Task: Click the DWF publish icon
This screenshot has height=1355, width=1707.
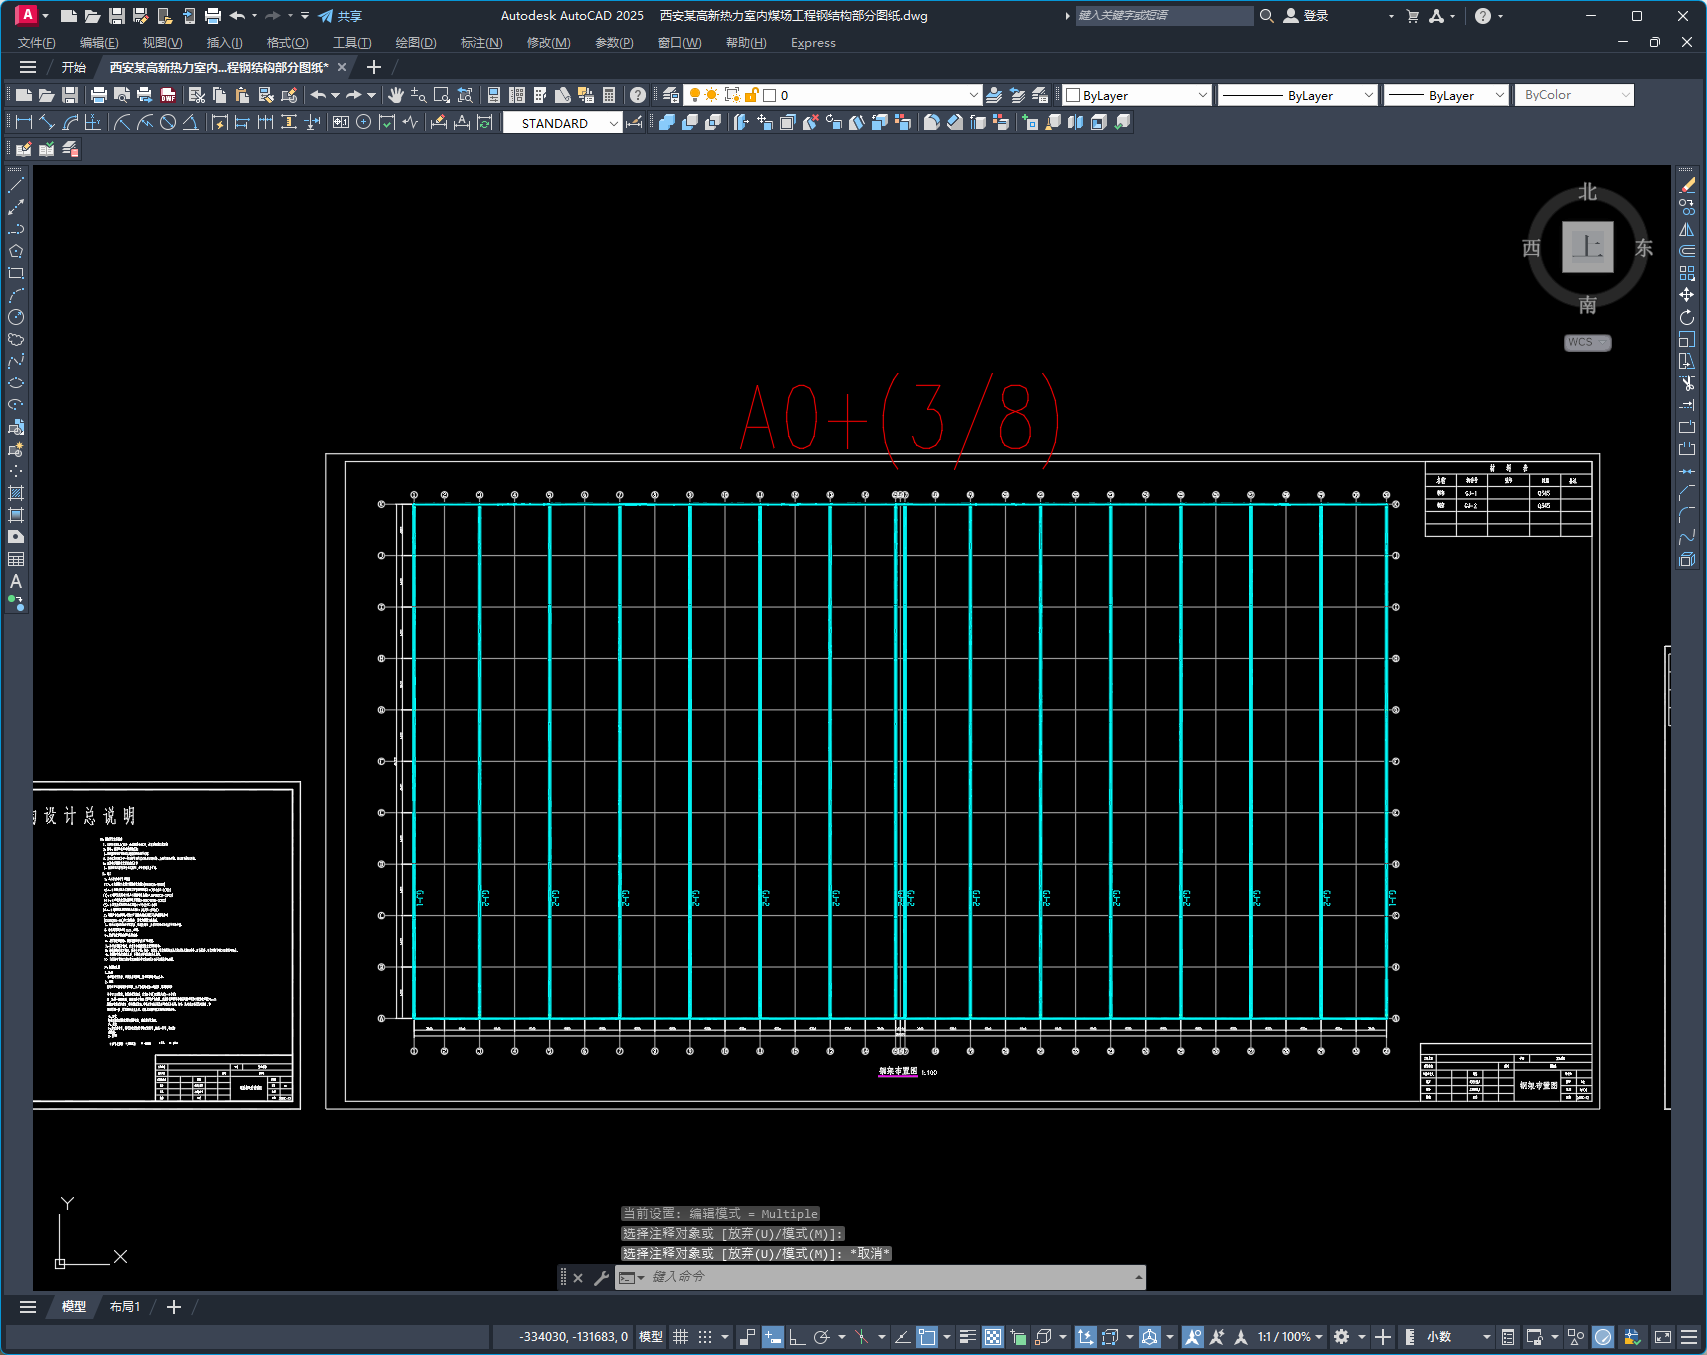Action: [x=168, y=95]
